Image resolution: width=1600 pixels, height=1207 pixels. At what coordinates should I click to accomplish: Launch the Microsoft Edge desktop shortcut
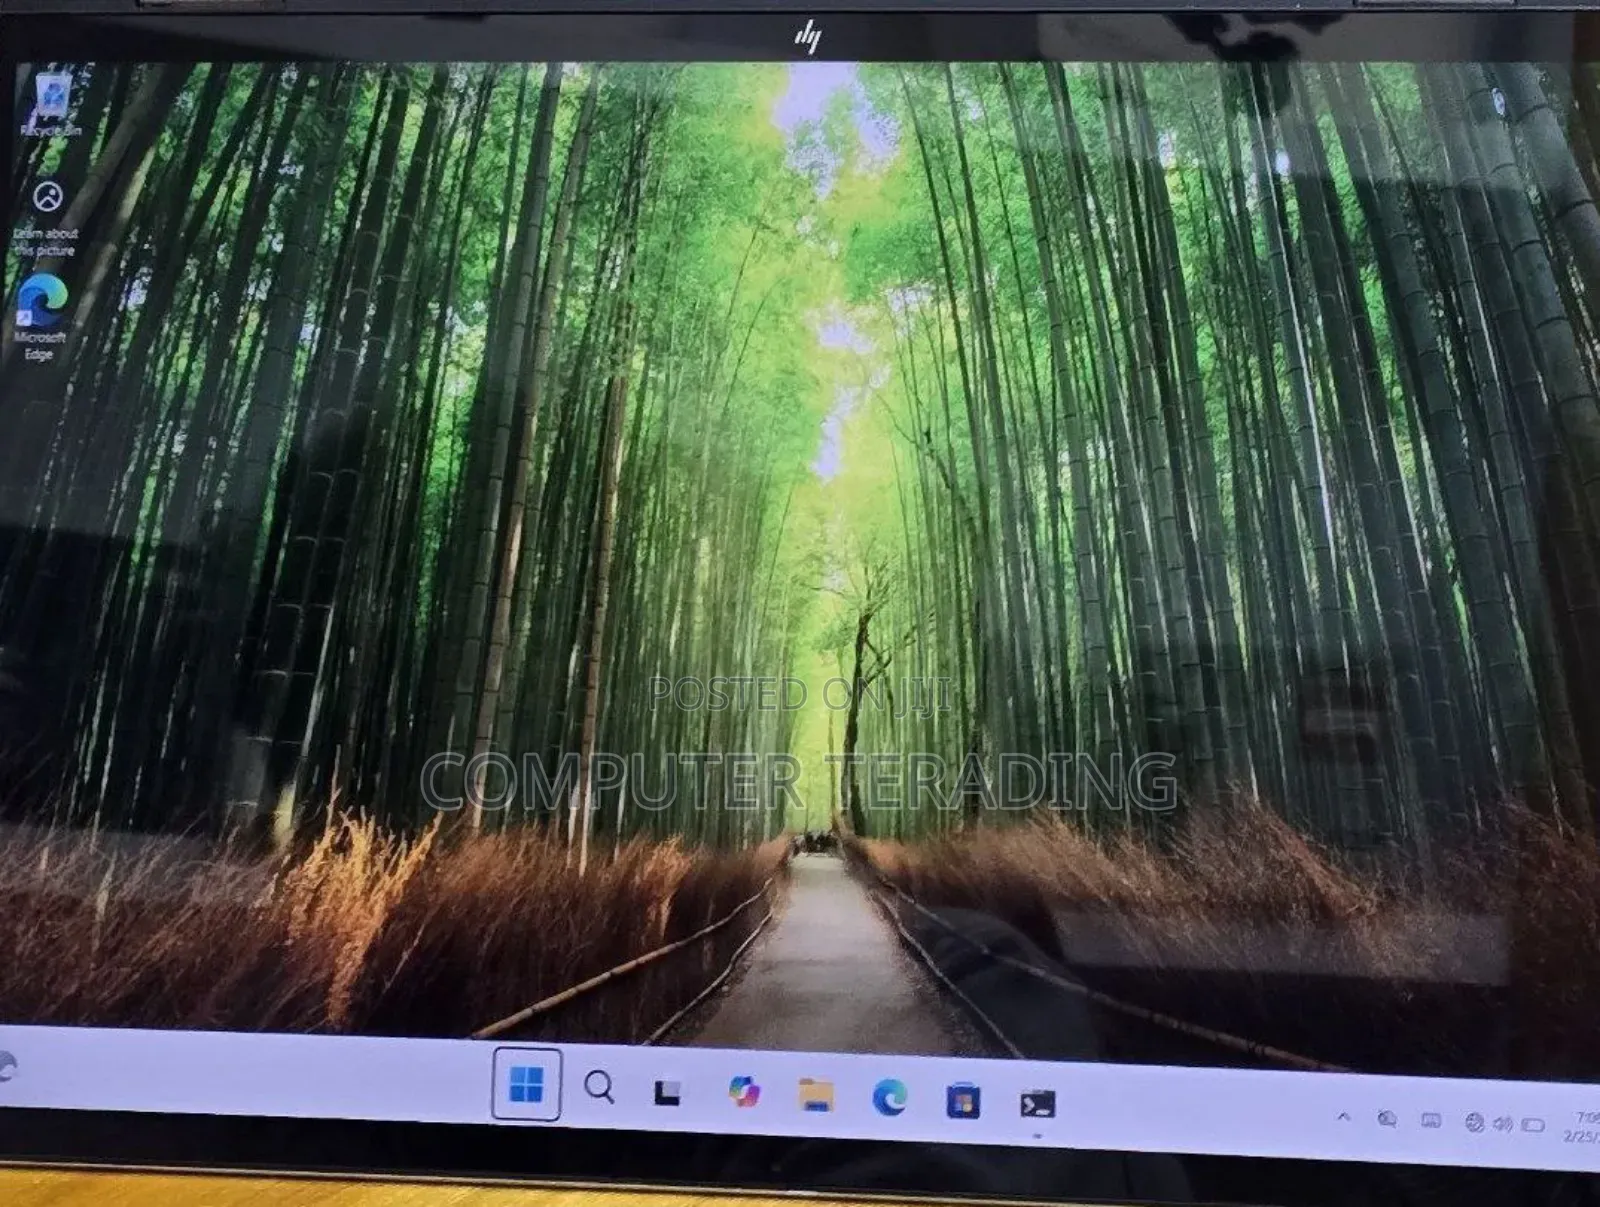point(41,317)
